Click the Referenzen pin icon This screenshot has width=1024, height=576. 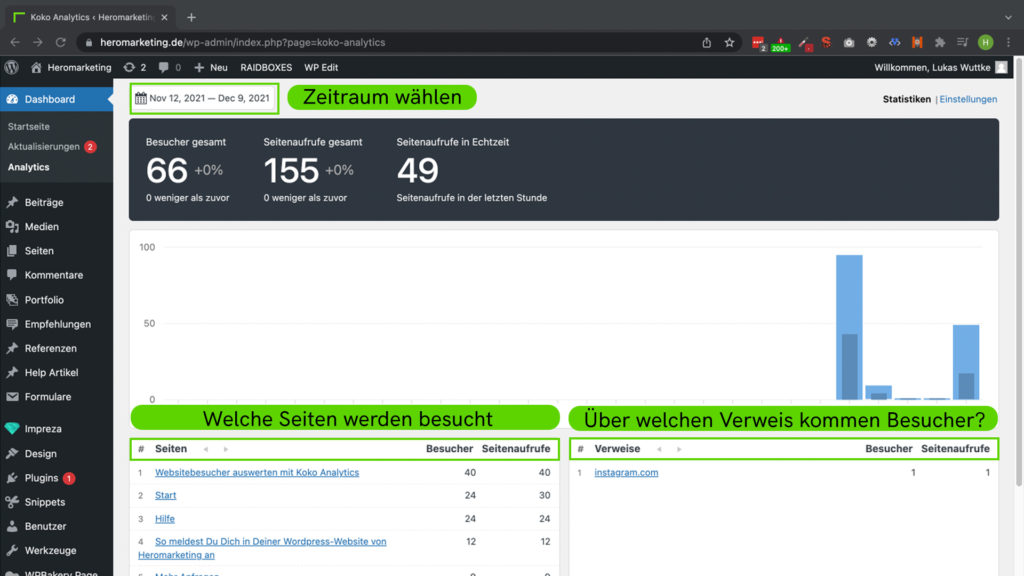coord(12,348)
